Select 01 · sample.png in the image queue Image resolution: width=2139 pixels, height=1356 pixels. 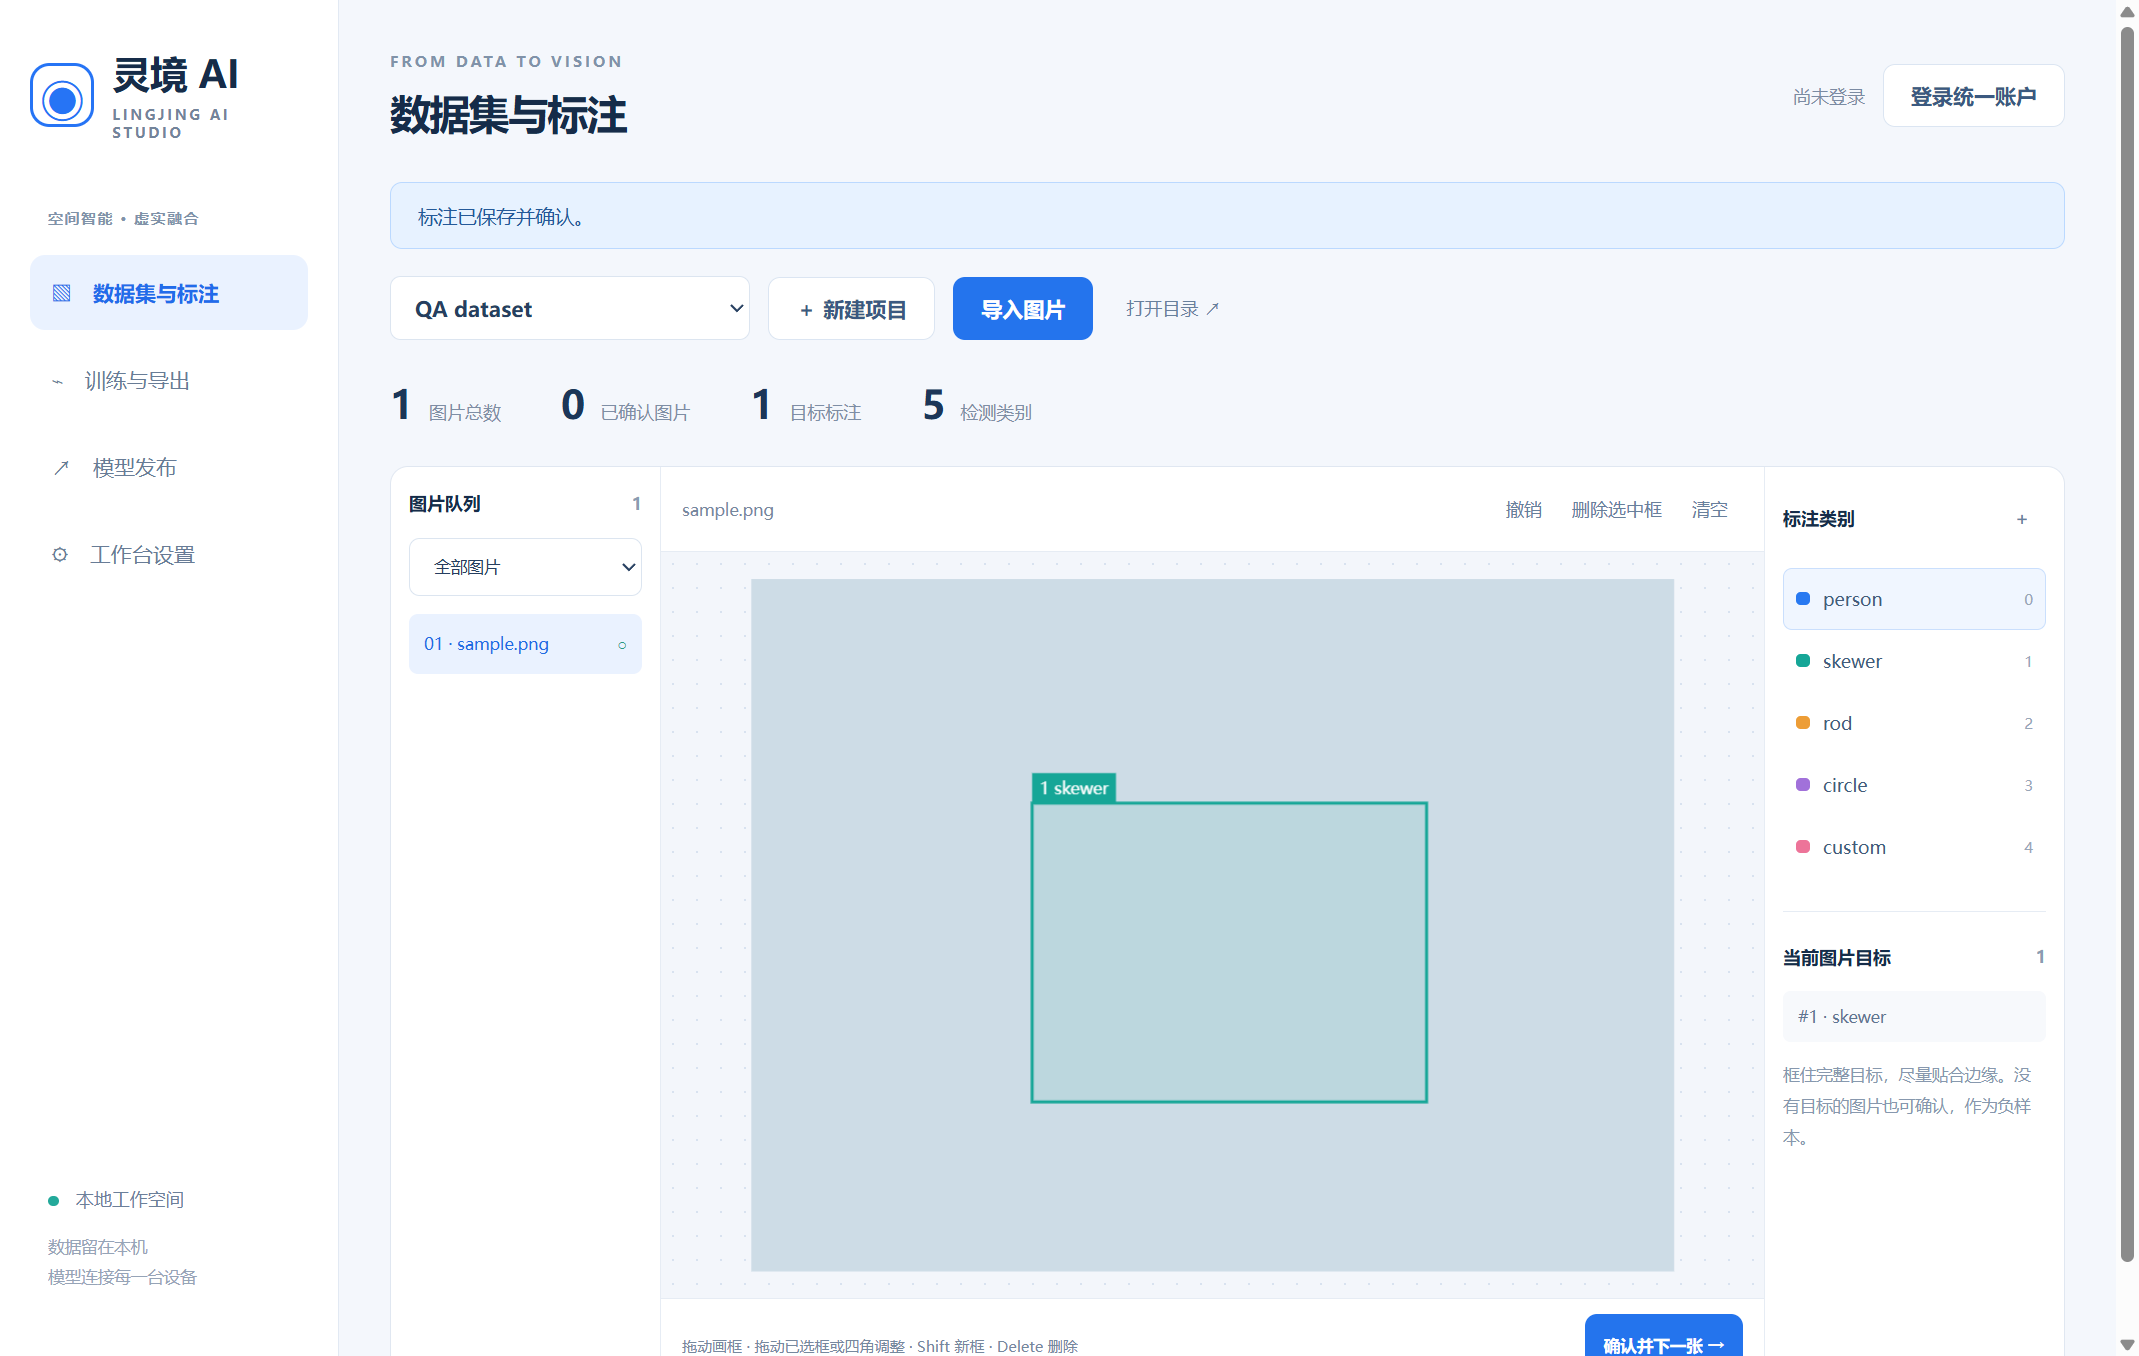click(525, 644)
